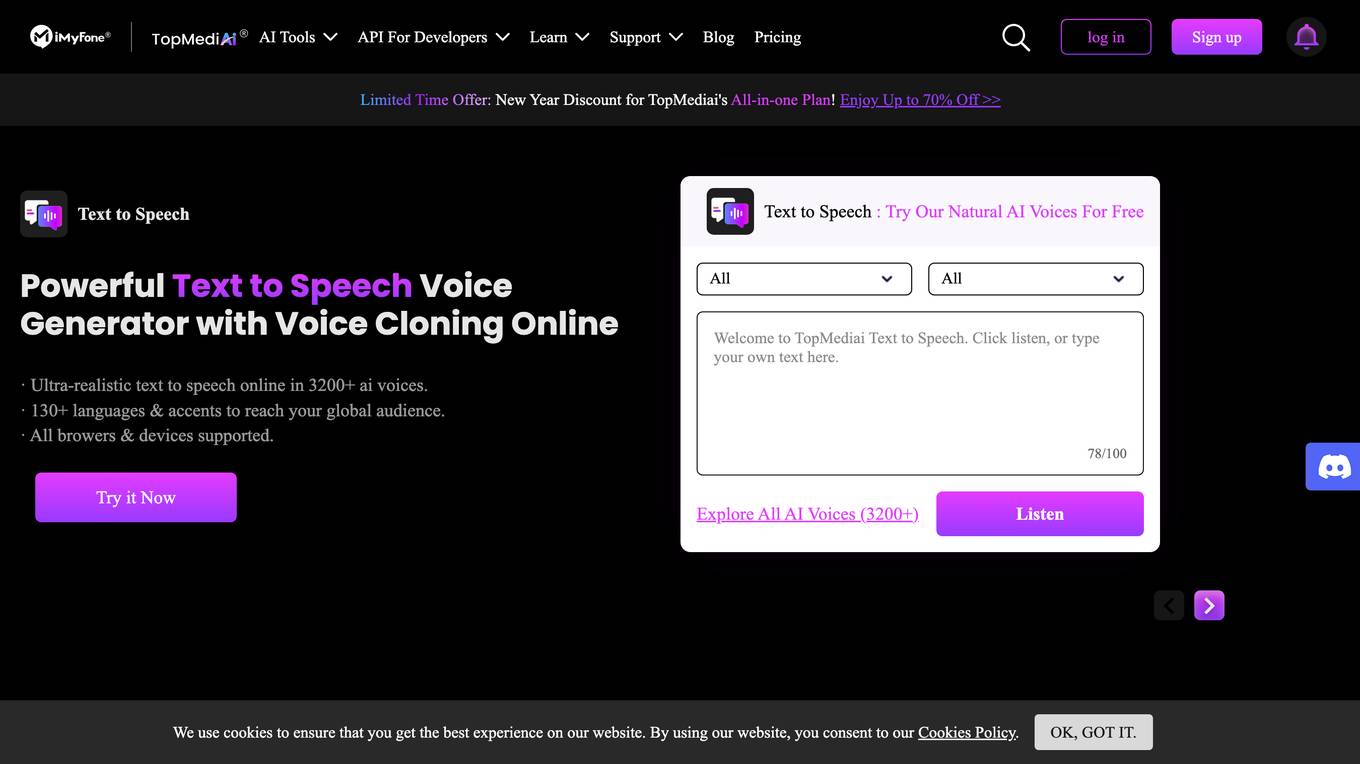1360x764 pixels.
Task: Click Explore All AI Voices (3200+) link
Action: click(807, 514)
